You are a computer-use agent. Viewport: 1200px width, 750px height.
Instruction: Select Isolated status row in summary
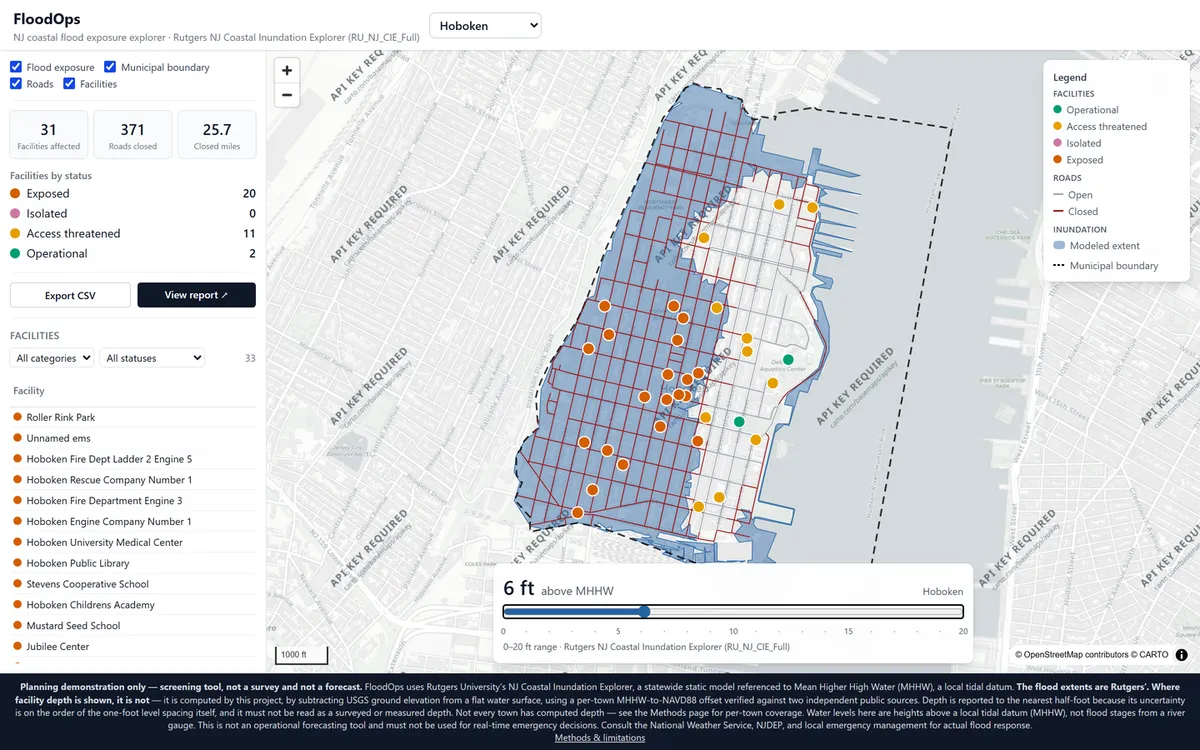tap(133, 213)
